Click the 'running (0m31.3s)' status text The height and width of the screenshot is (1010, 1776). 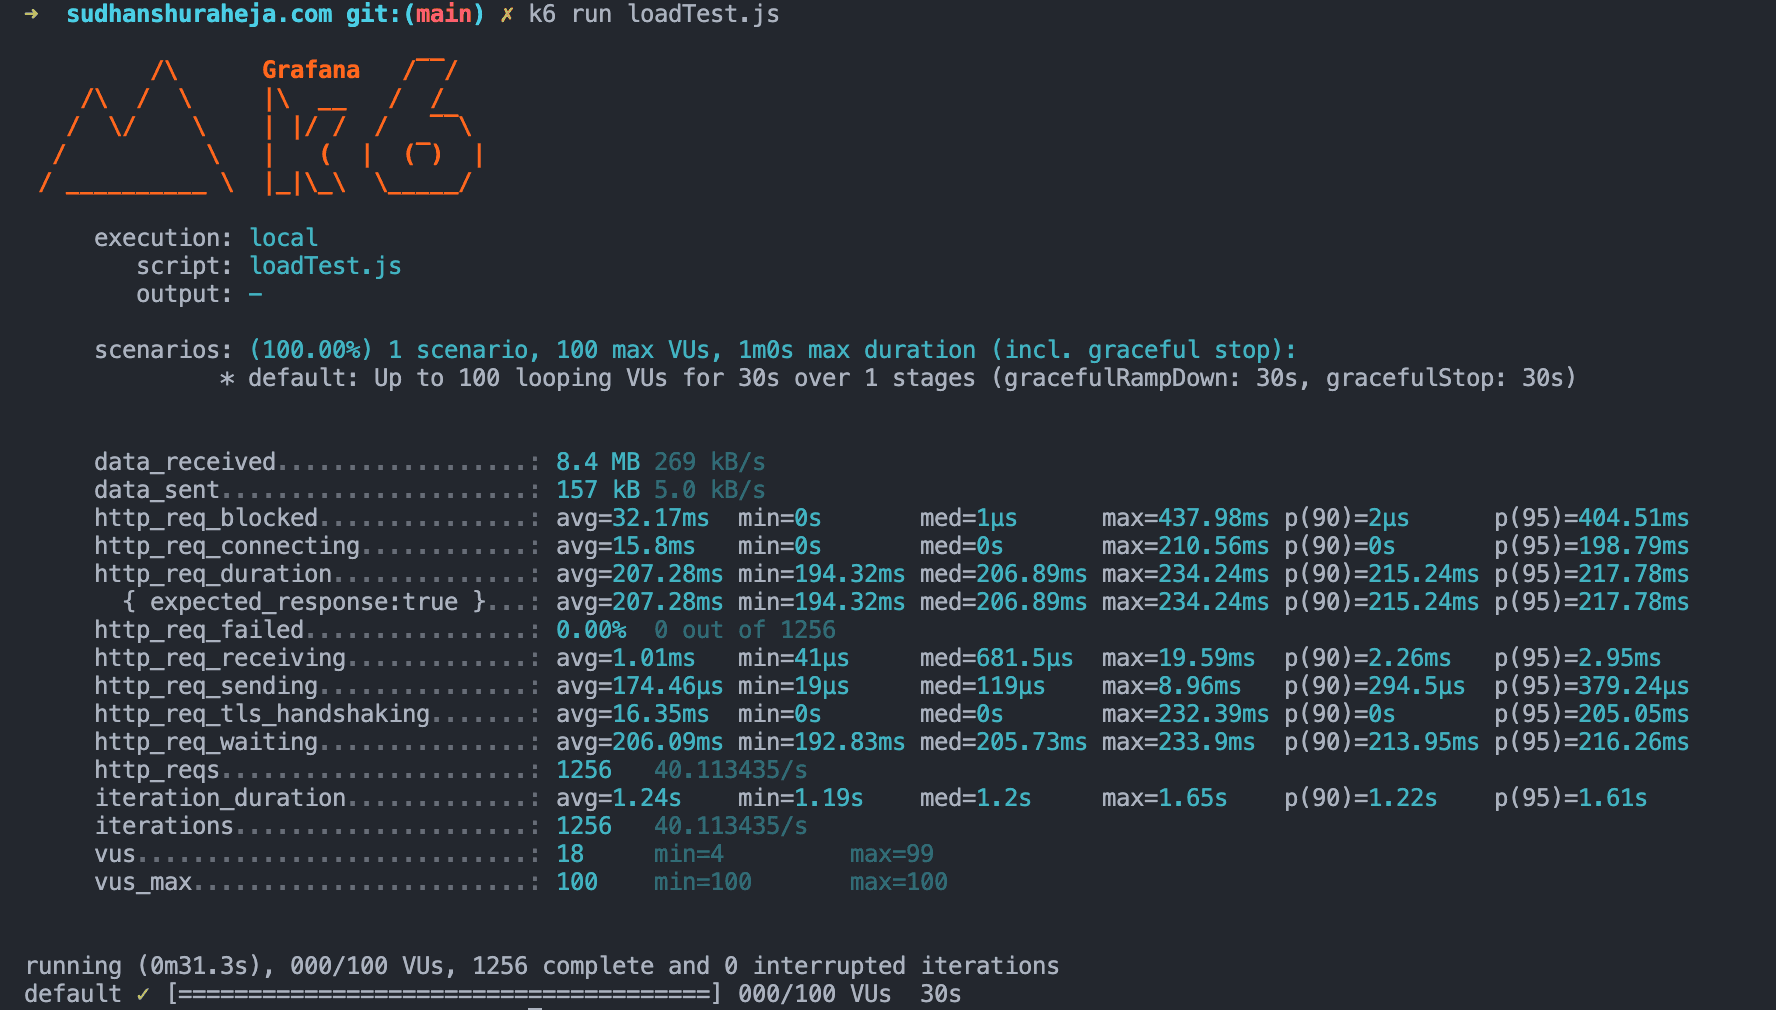pyautogui.click(x=143, y=966)
